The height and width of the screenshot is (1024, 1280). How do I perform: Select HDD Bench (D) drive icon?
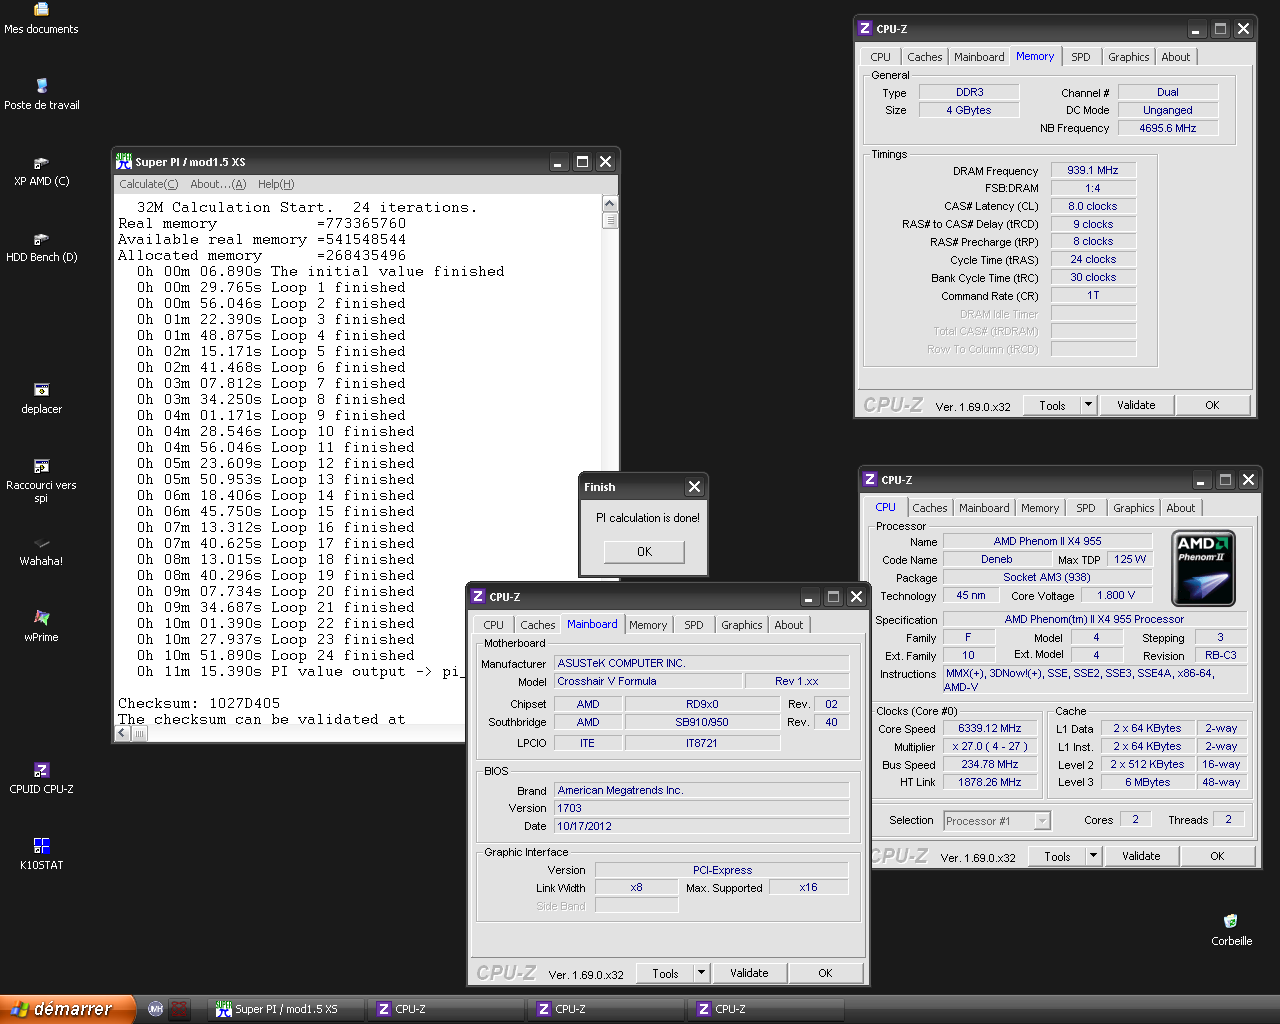coord(41,247)
